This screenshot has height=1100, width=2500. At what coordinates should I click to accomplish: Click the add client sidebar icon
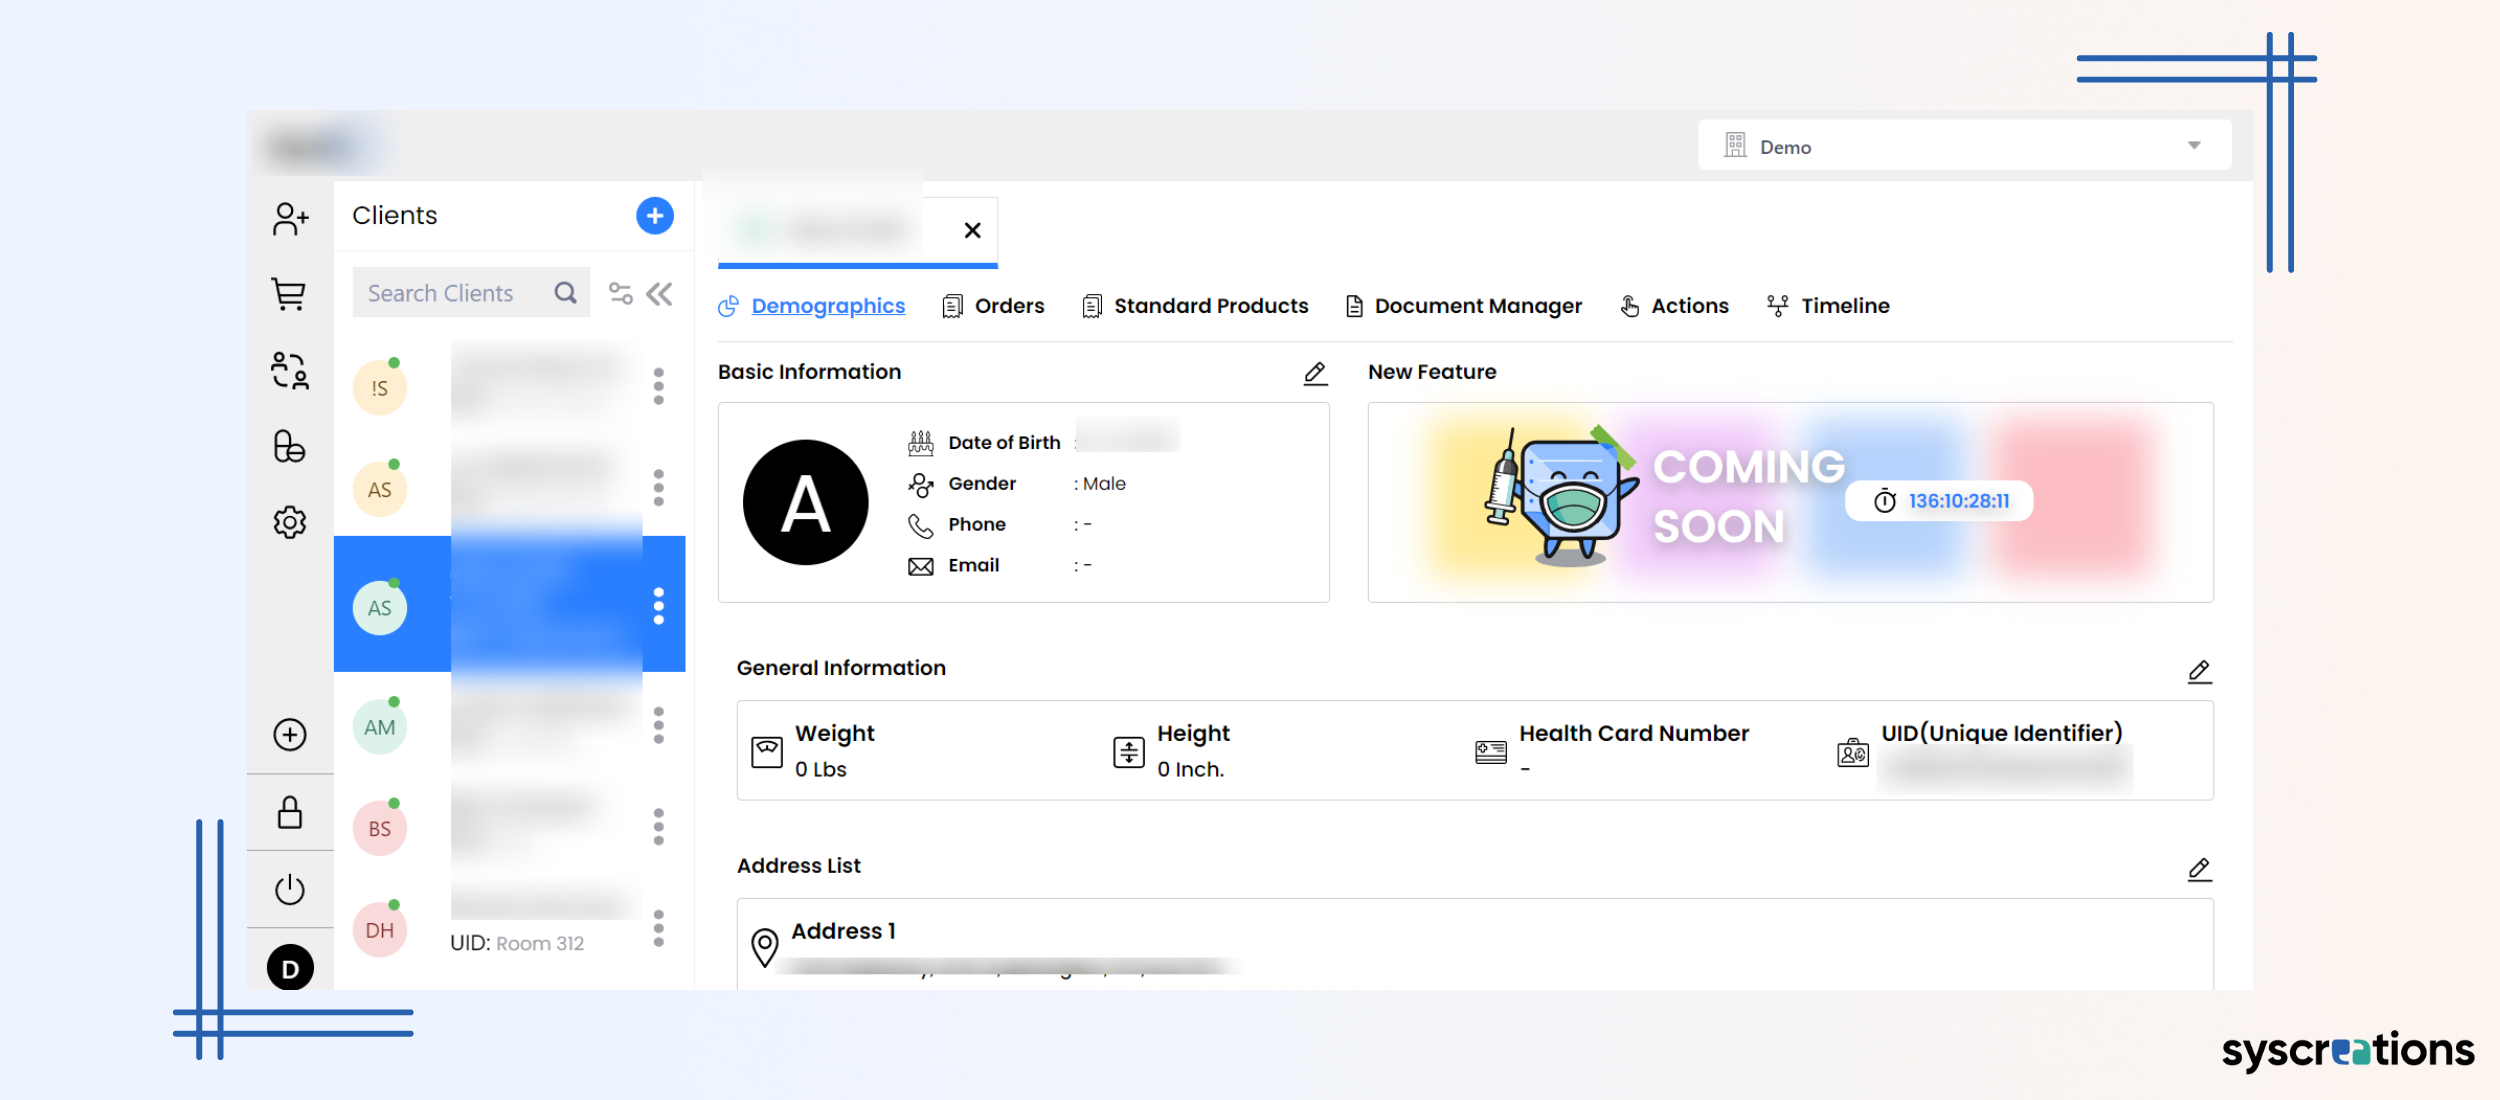290,218
